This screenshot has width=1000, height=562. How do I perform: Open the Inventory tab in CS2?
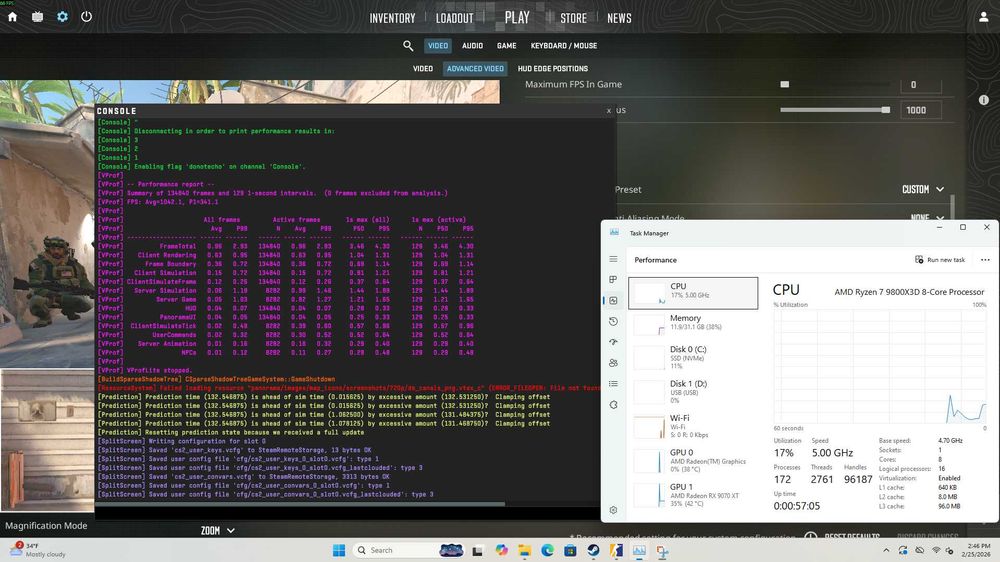pyautogui.click(x=392, y=18)
